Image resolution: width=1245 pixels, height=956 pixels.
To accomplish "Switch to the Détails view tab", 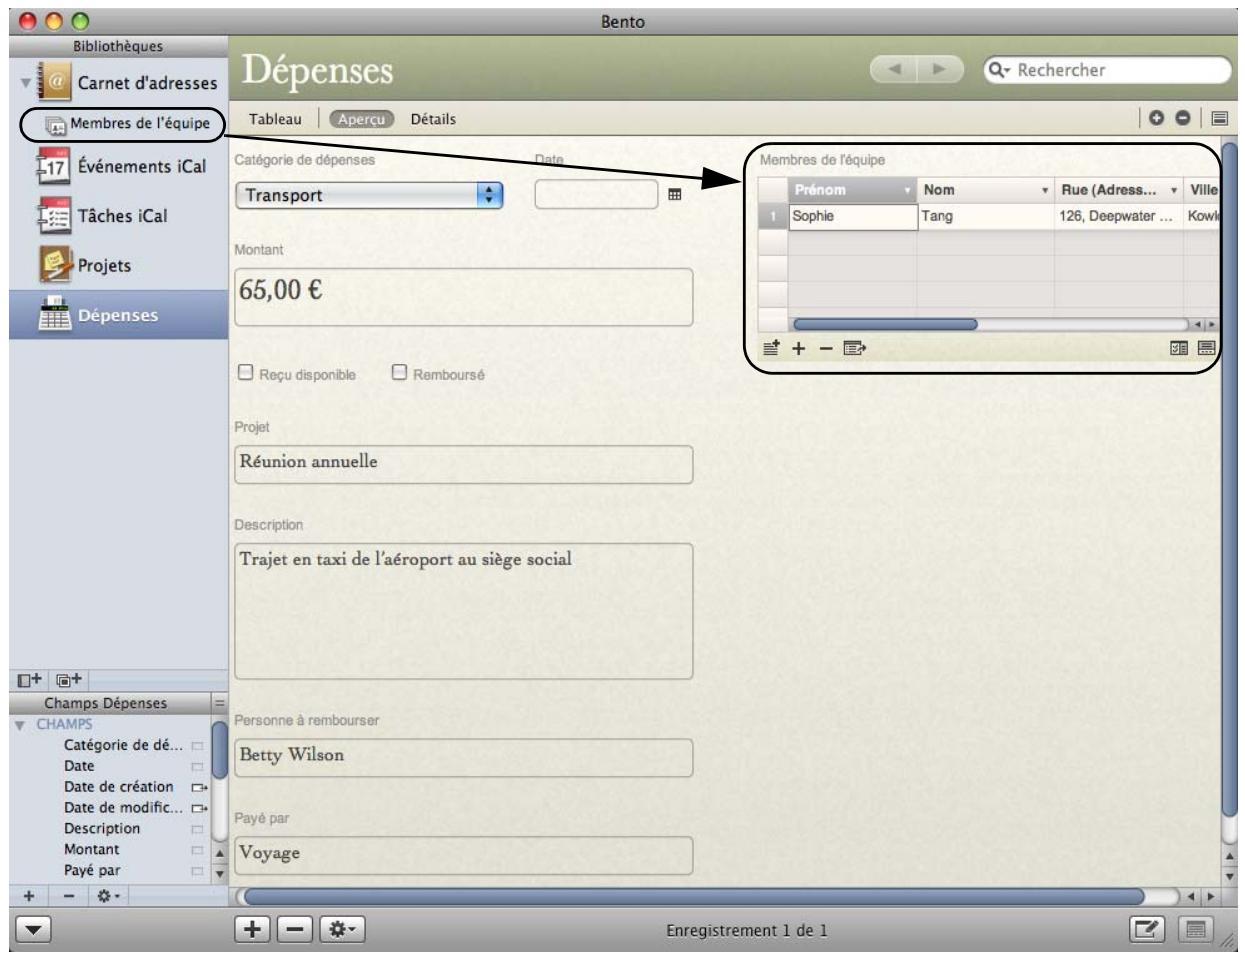I will pos(433,119).
